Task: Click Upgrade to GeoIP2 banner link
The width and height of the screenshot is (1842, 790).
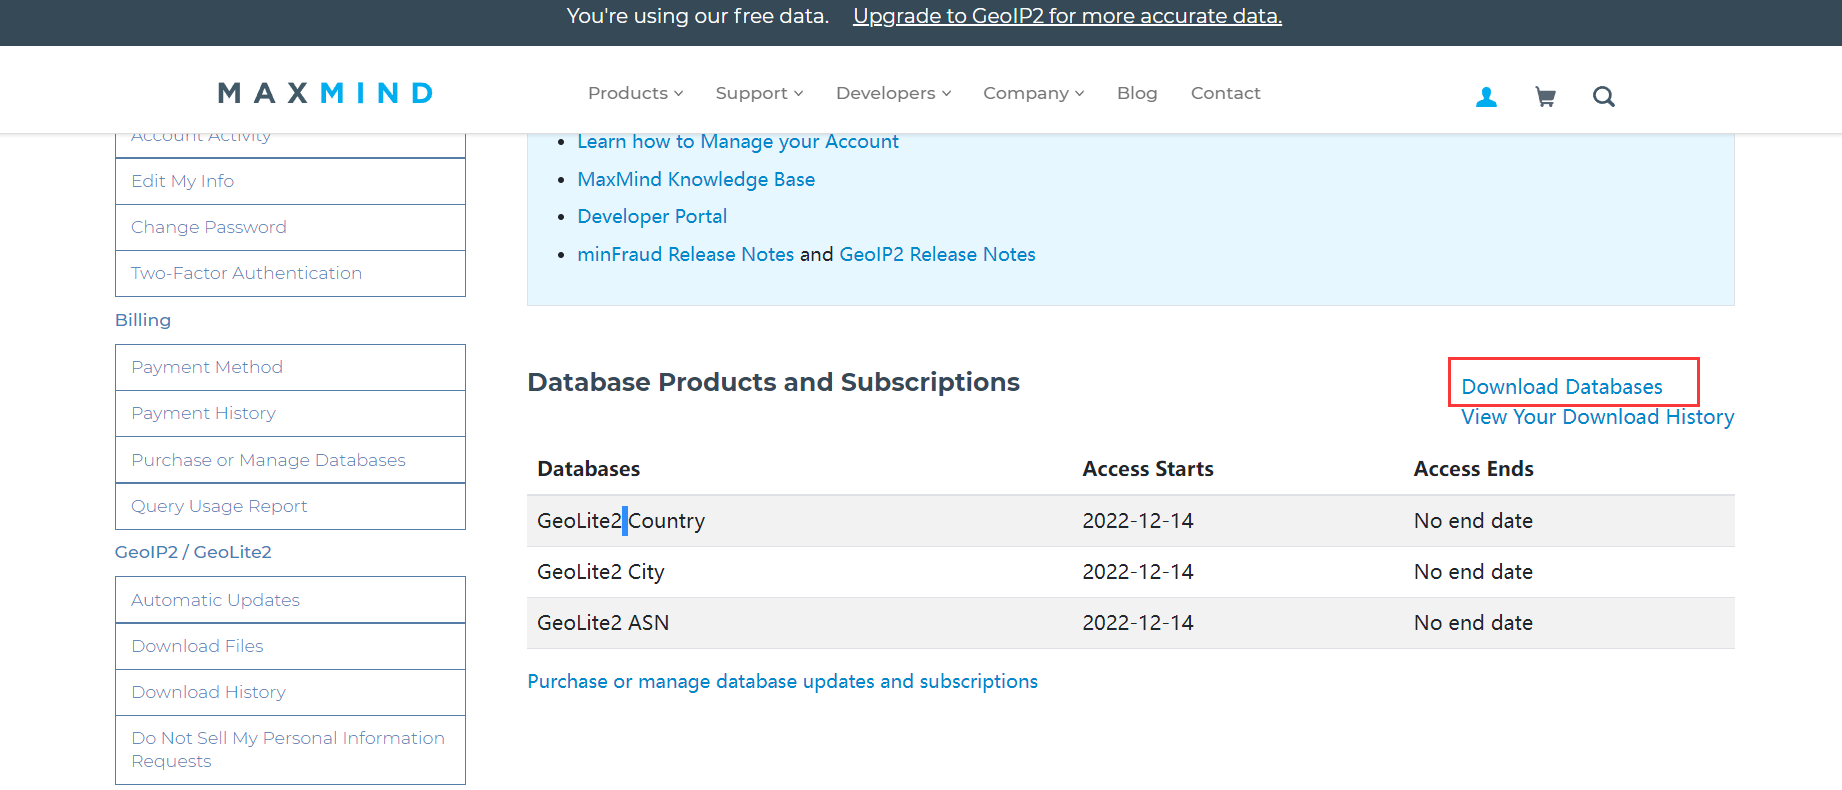Action: [1067, 16]
